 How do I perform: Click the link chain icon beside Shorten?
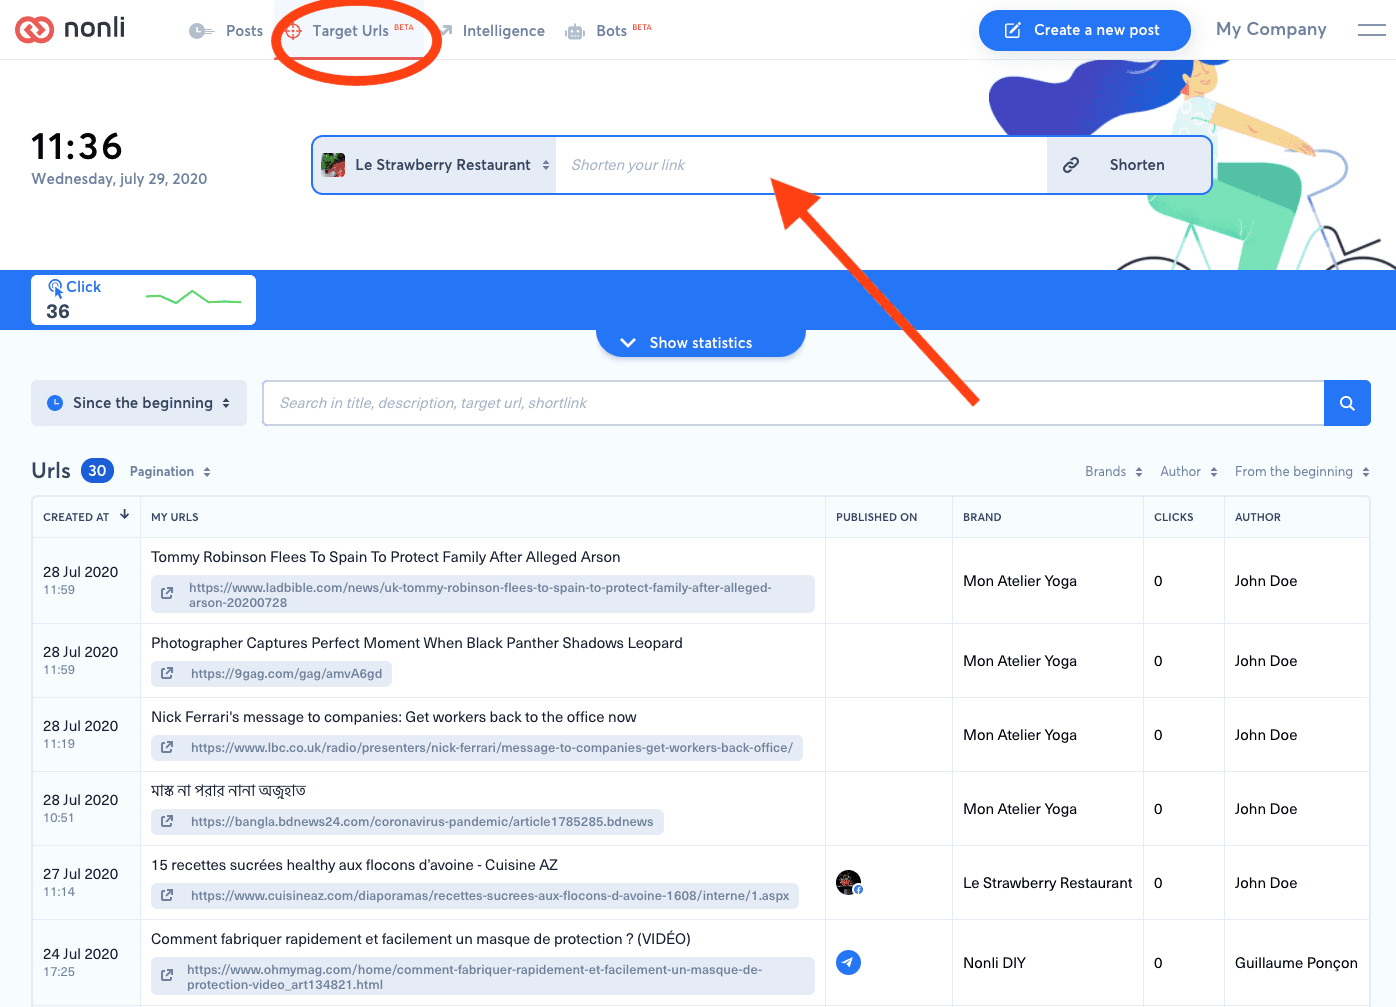[1071, 165]
